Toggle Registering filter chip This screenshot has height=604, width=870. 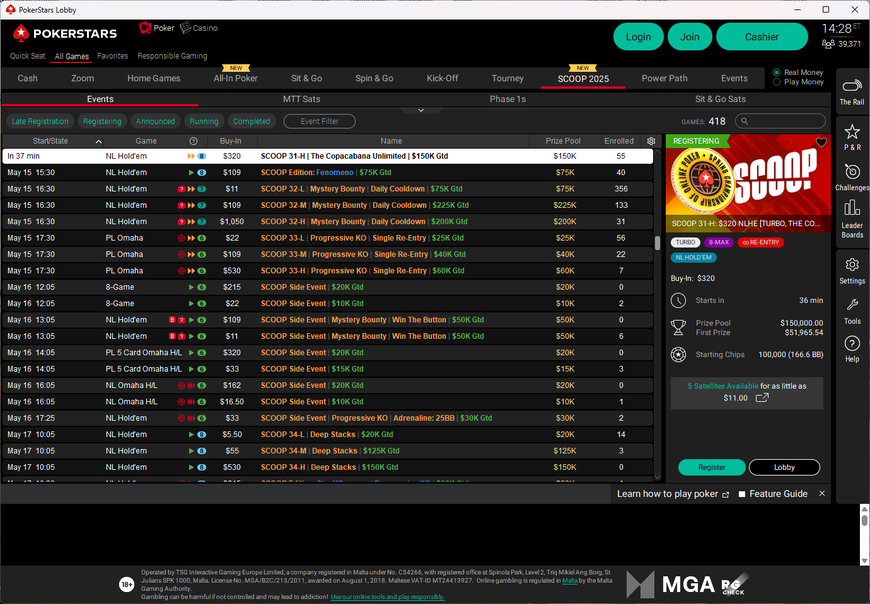pyautogui.click(x=102, y=121)
